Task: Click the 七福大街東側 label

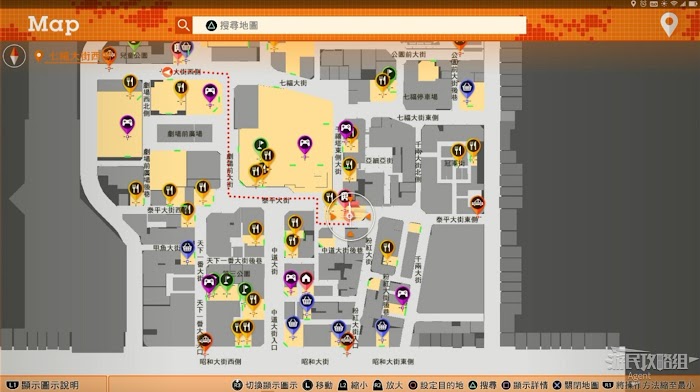Action: click(x=417, y=117)
